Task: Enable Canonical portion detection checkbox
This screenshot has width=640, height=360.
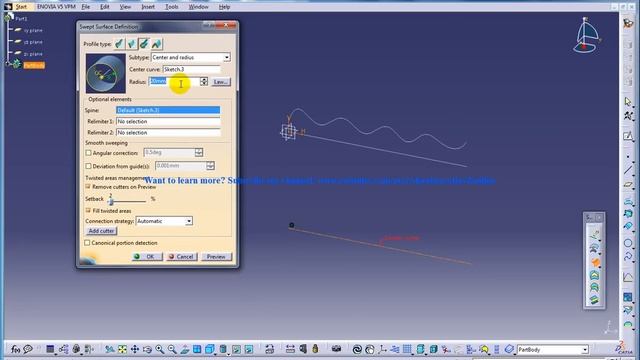Action: [87, 242]
